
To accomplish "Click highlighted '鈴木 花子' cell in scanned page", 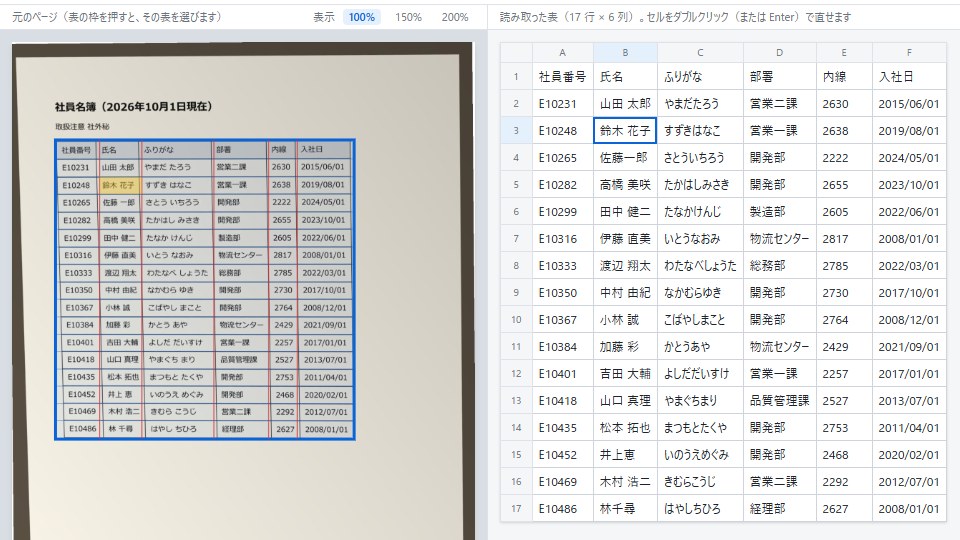I will 119,184.
